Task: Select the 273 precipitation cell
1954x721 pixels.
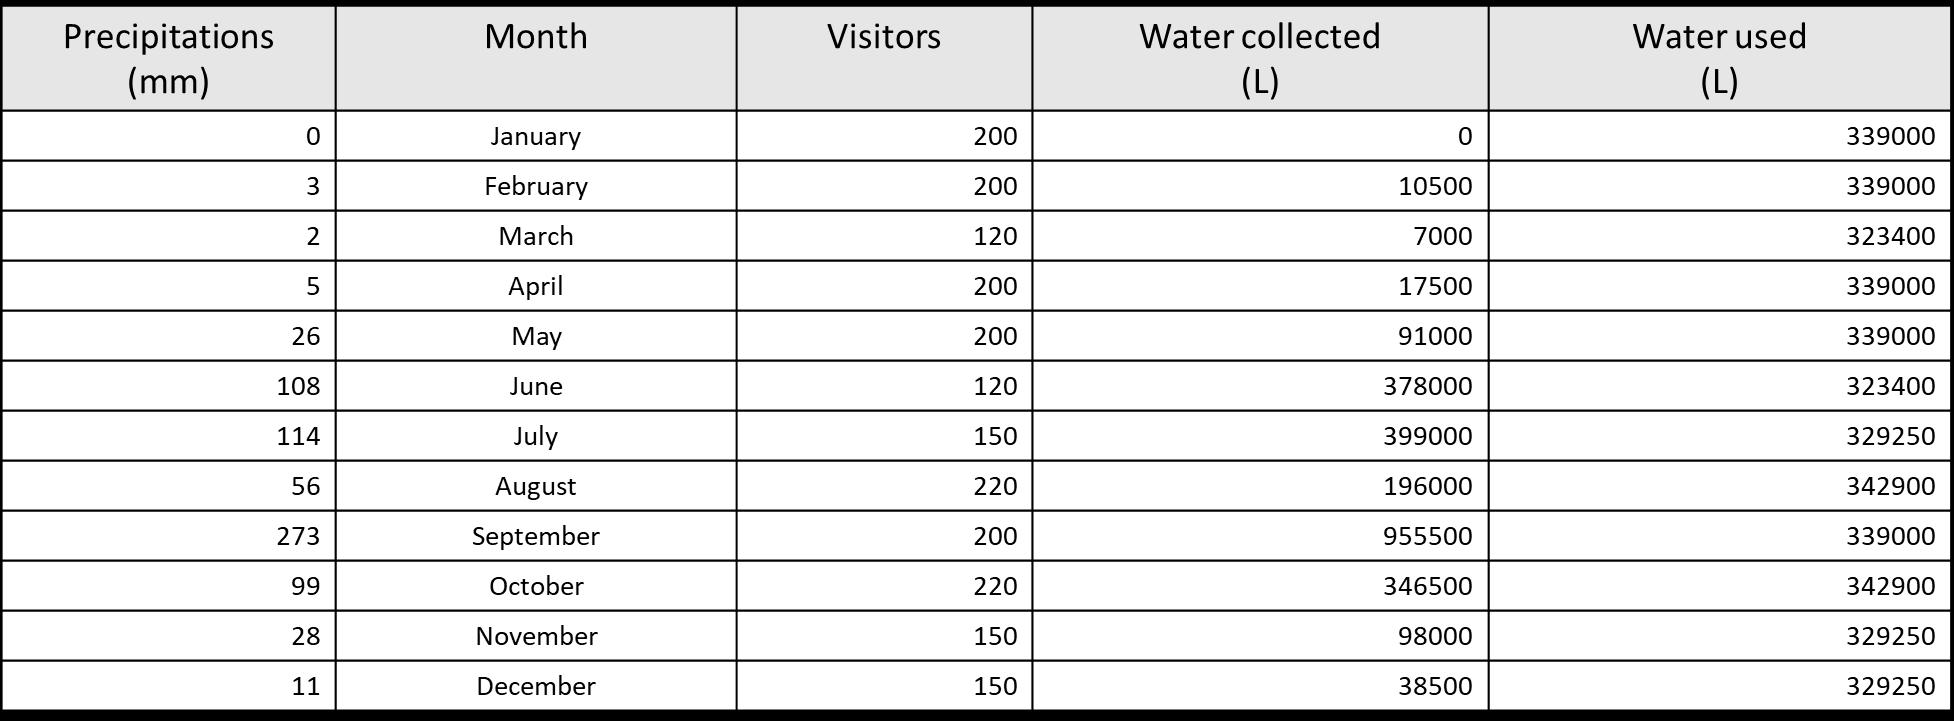Action: pos(168,536)
